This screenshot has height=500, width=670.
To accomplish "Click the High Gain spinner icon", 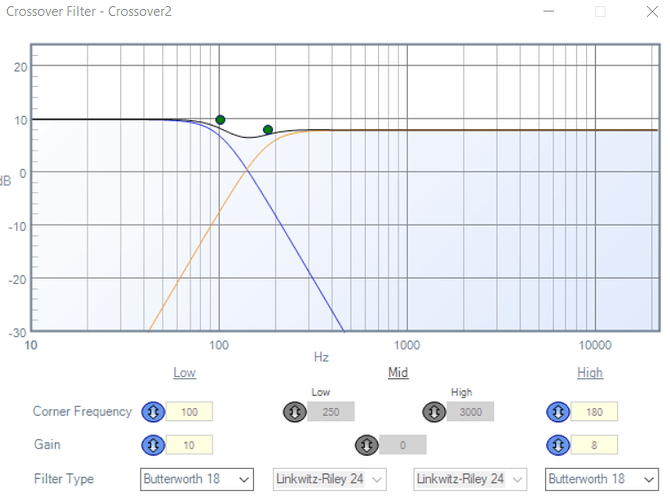I will 558,444.
